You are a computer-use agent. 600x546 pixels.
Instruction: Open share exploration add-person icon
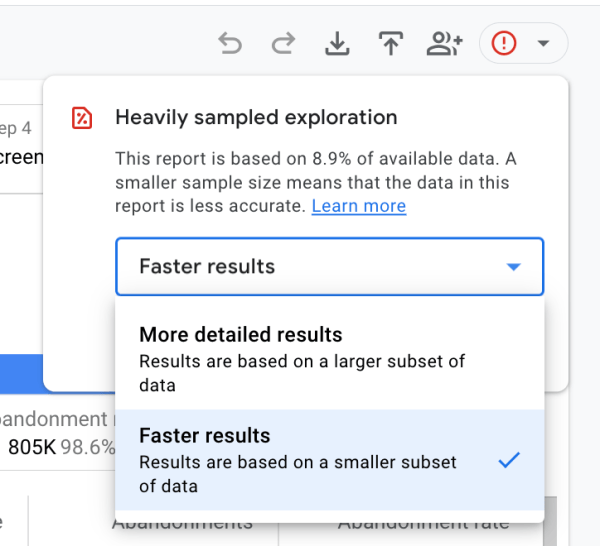[444, 44]
